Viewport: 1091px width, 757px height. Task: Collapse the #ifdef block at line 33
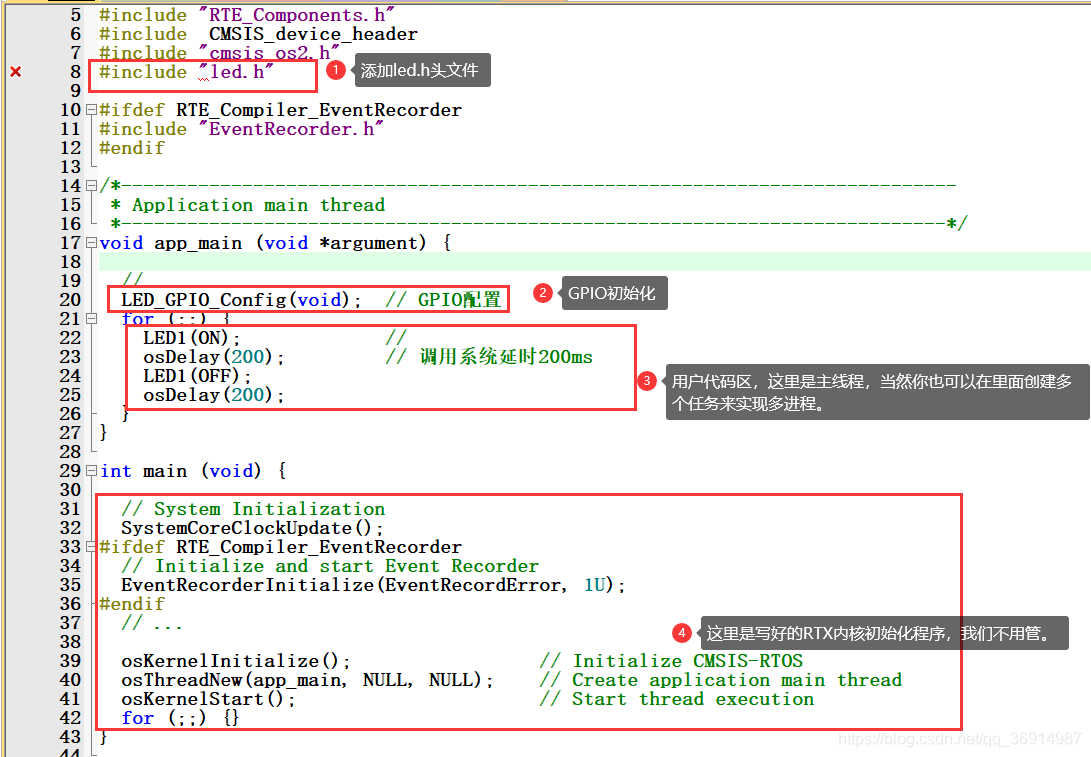[91, 547]
